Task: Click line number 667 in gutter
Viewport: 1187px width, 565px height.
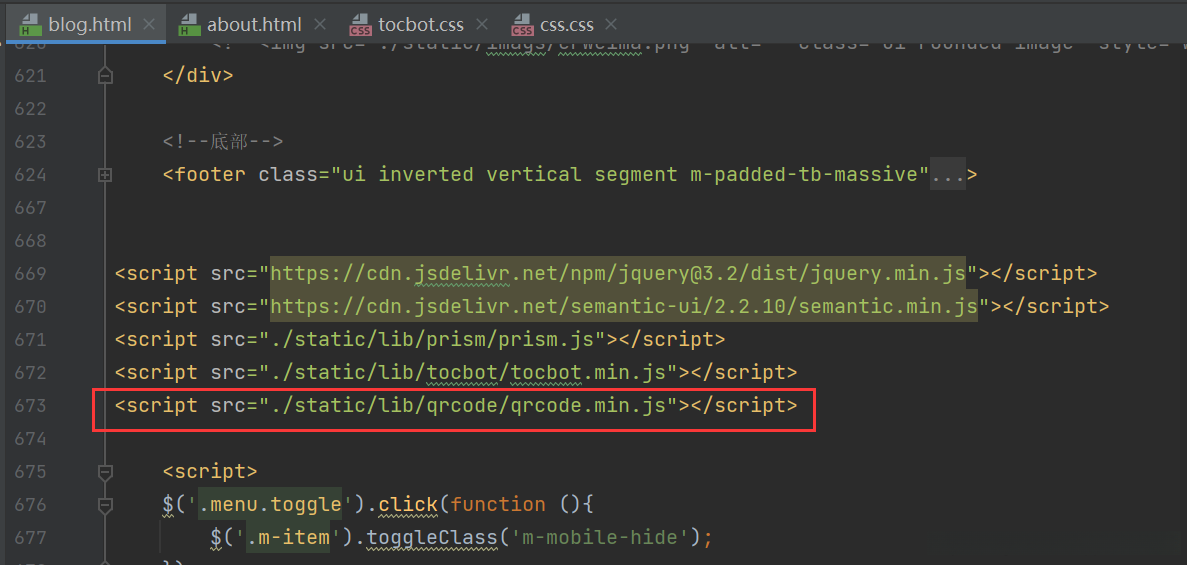Action: coord(30,208)
